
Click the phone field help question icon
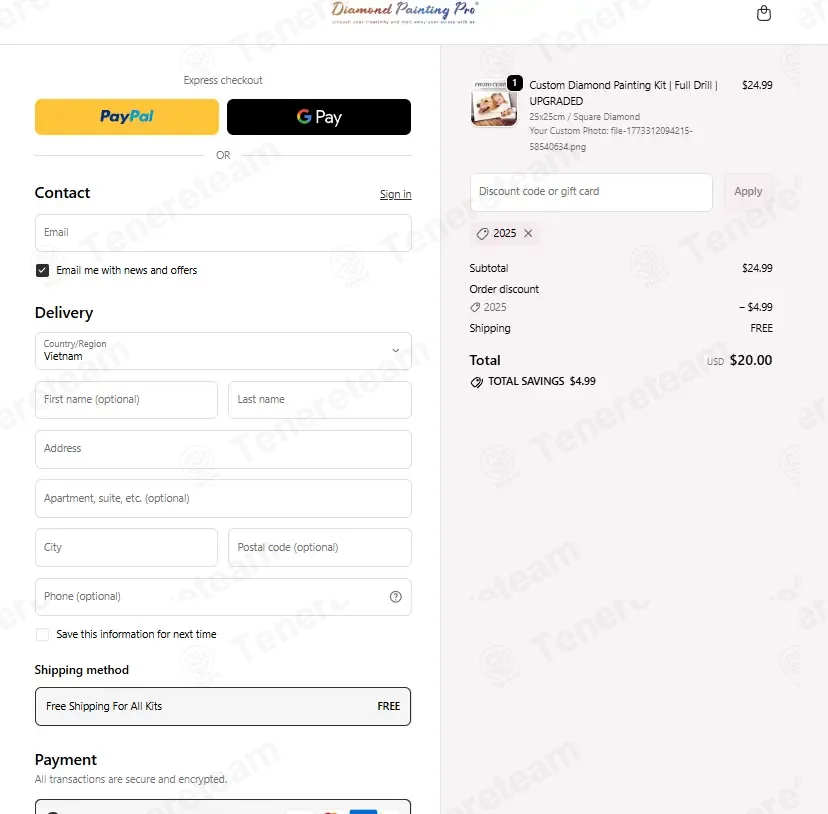tap(396, 596)
